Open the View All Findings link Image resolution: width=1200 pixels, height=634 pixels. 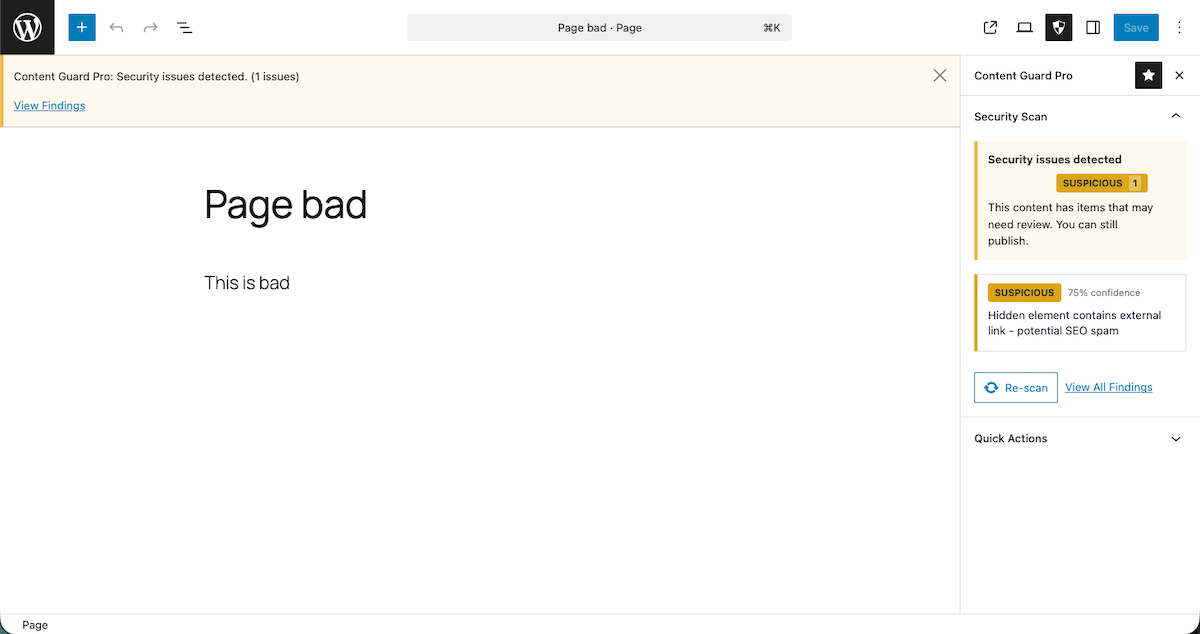point(1108,387)
